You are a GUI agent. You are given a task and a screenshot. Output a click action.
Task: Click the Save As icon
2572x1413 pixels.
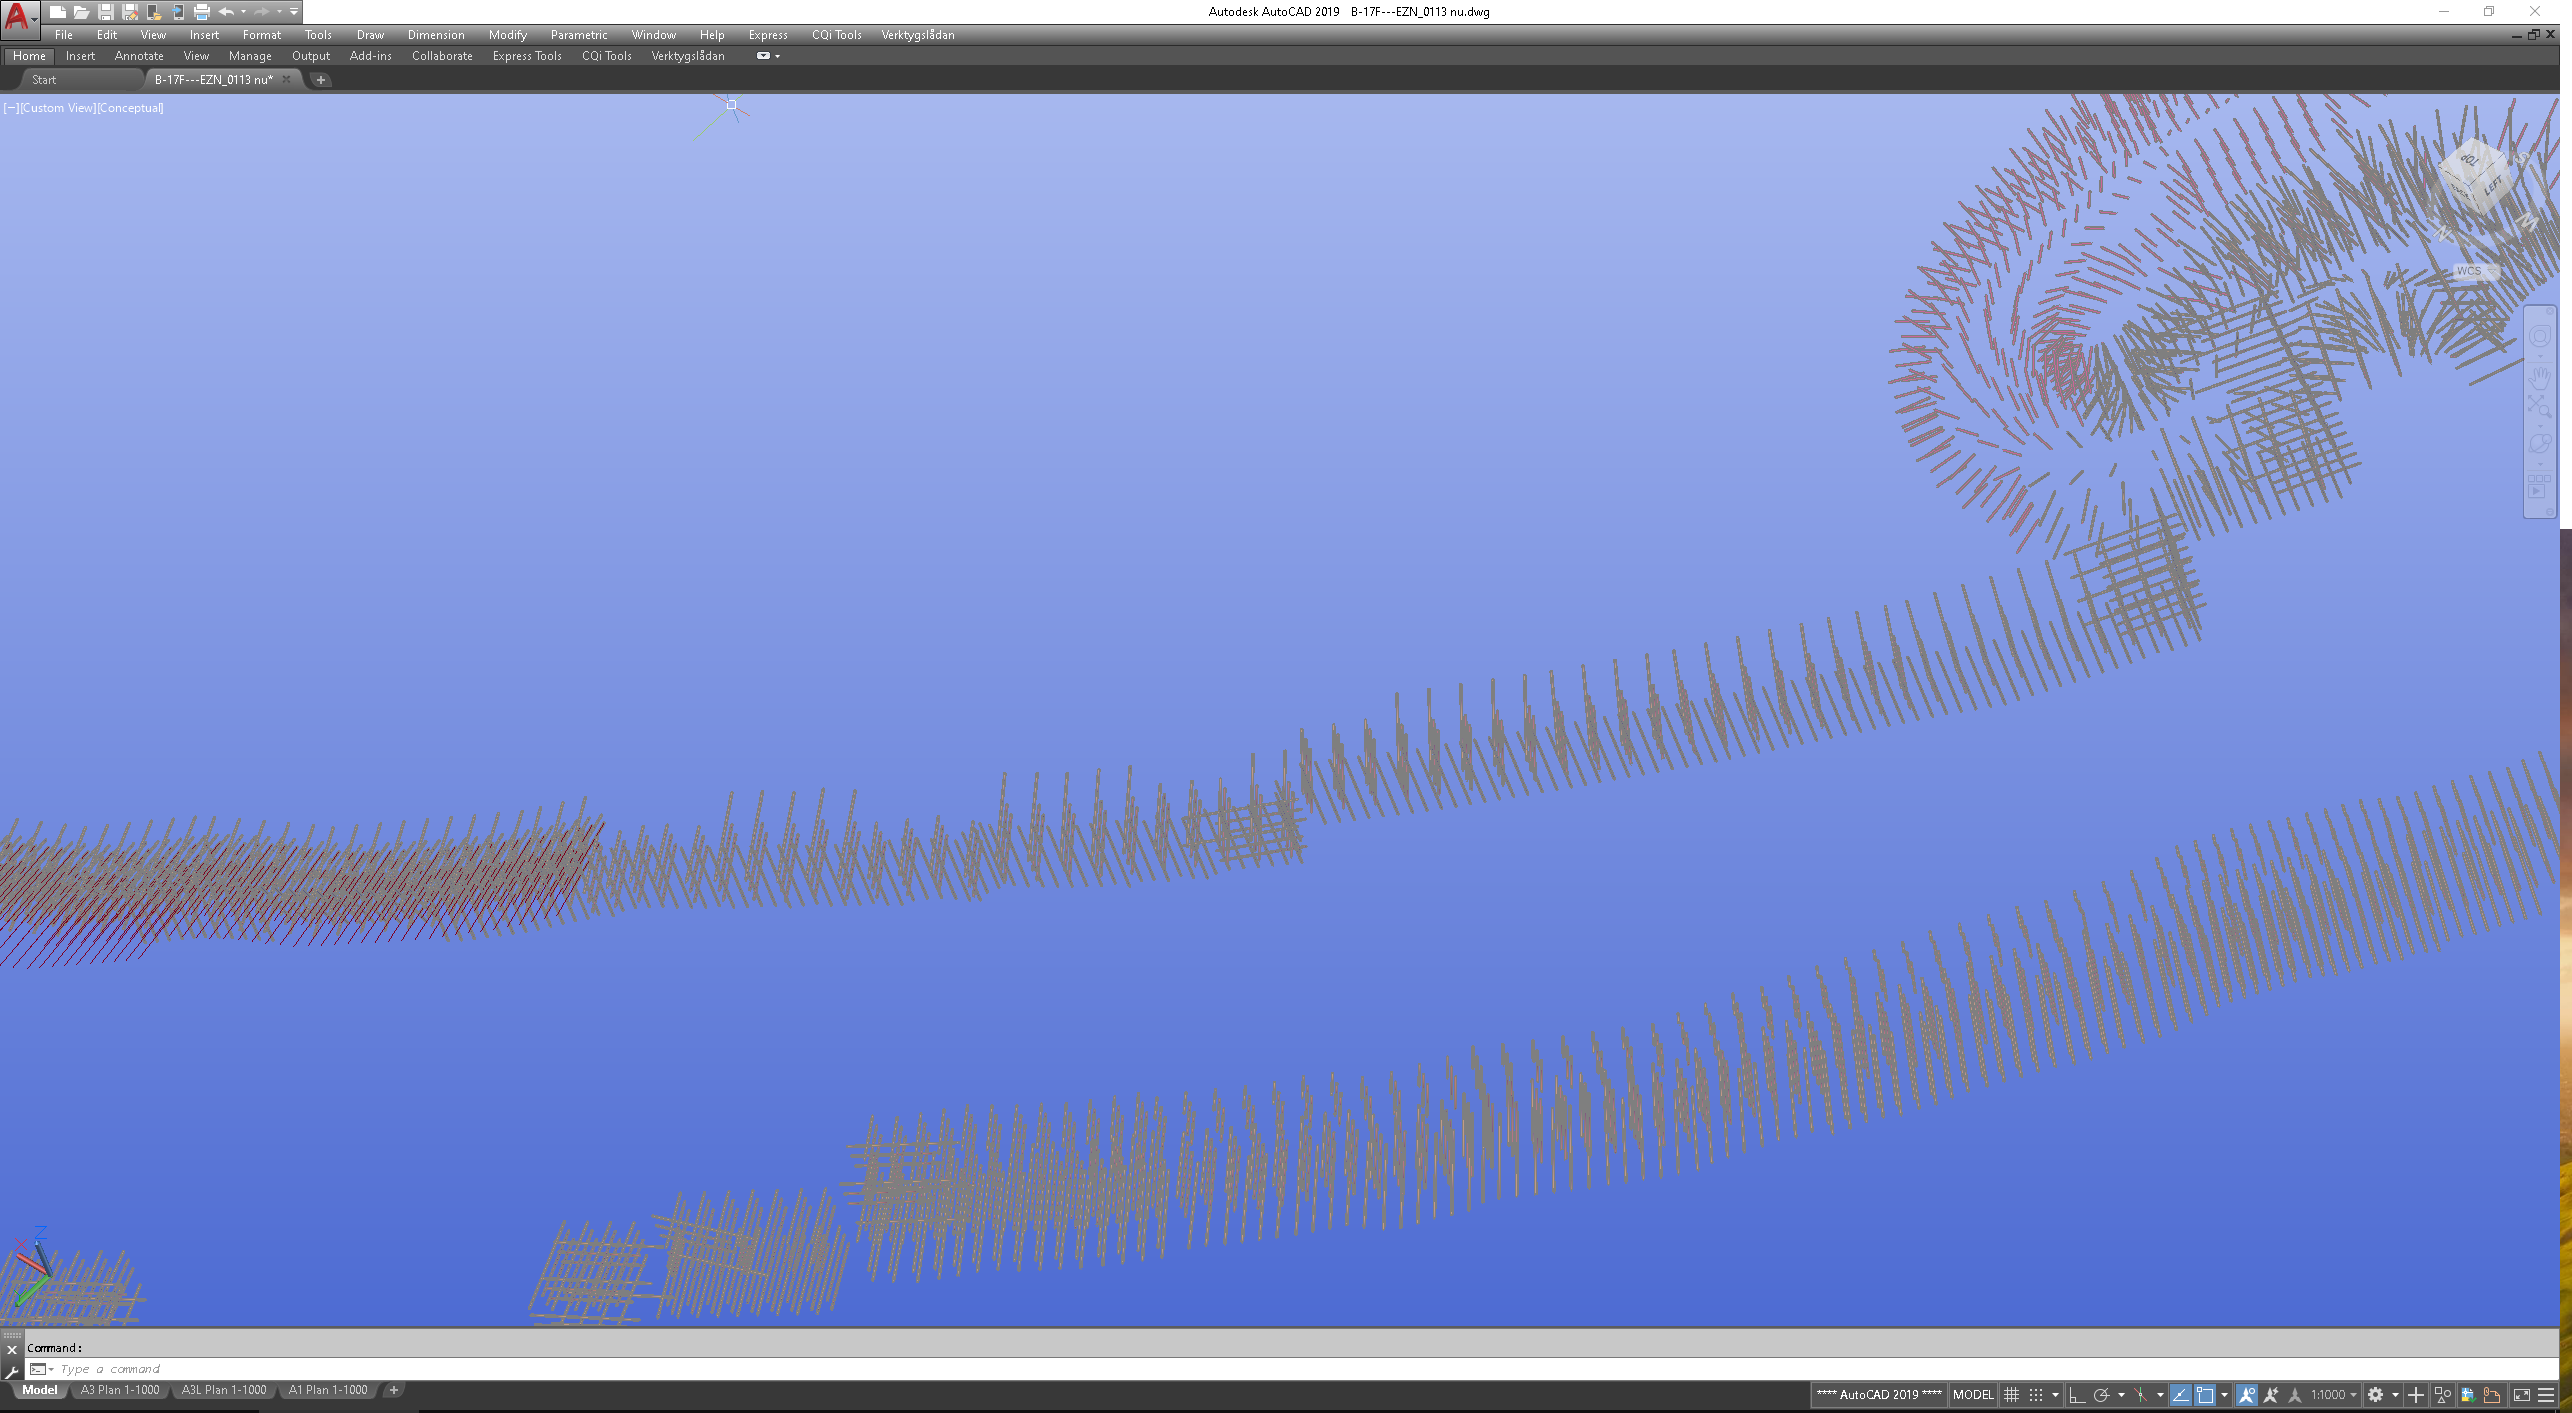pyautogui.click(x=130, y=12)
